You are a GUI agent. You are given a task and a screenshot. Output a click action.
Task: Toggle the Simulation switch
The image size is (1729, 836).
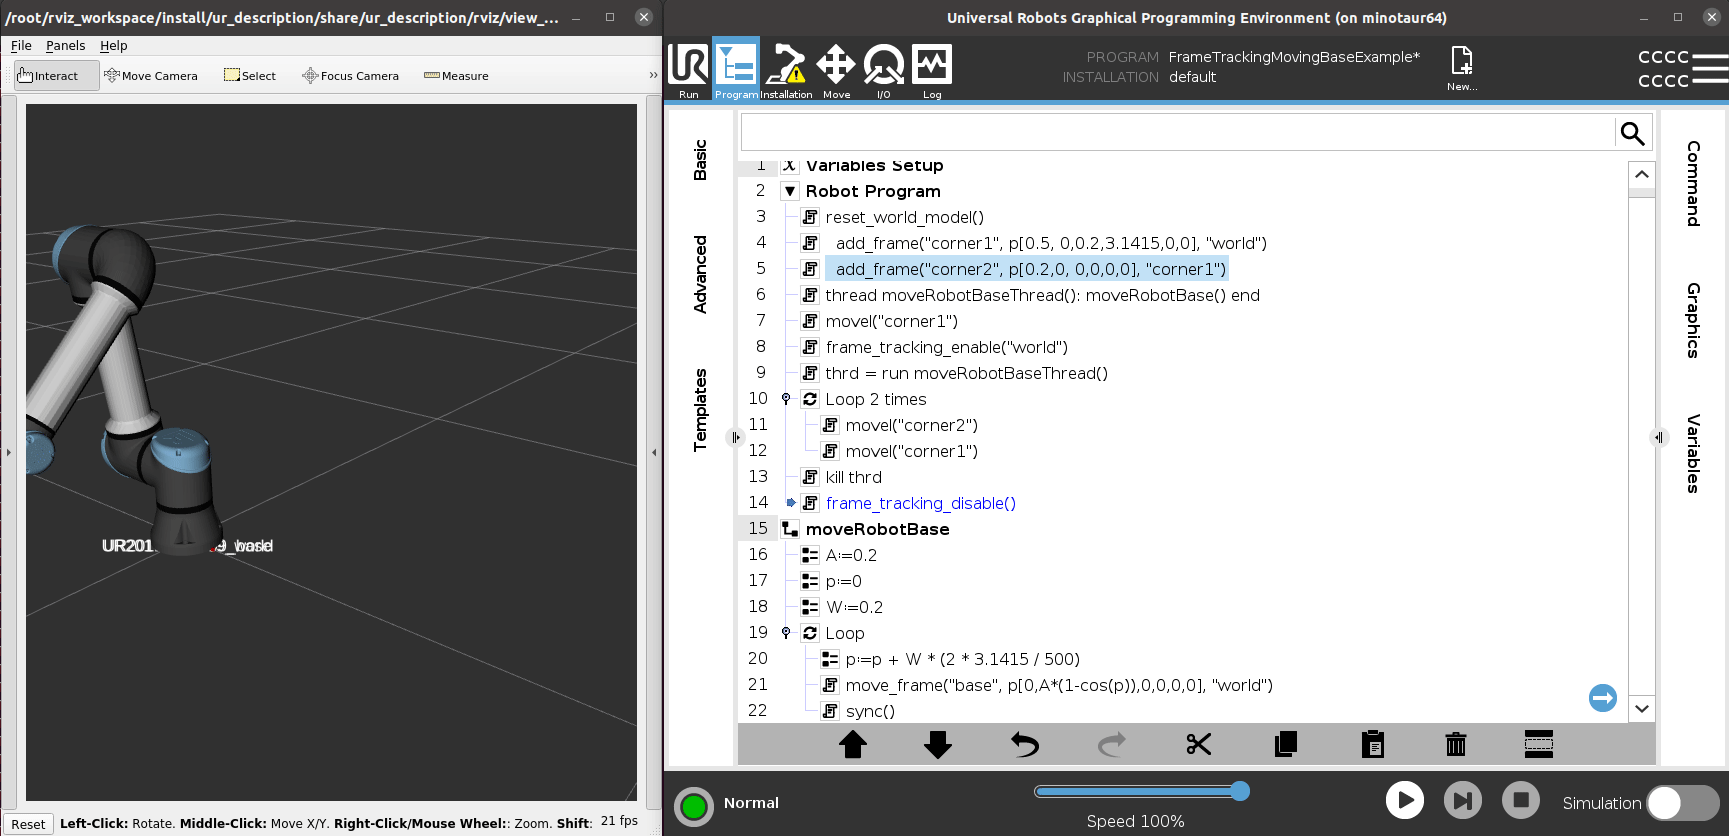pos(1682,803)
